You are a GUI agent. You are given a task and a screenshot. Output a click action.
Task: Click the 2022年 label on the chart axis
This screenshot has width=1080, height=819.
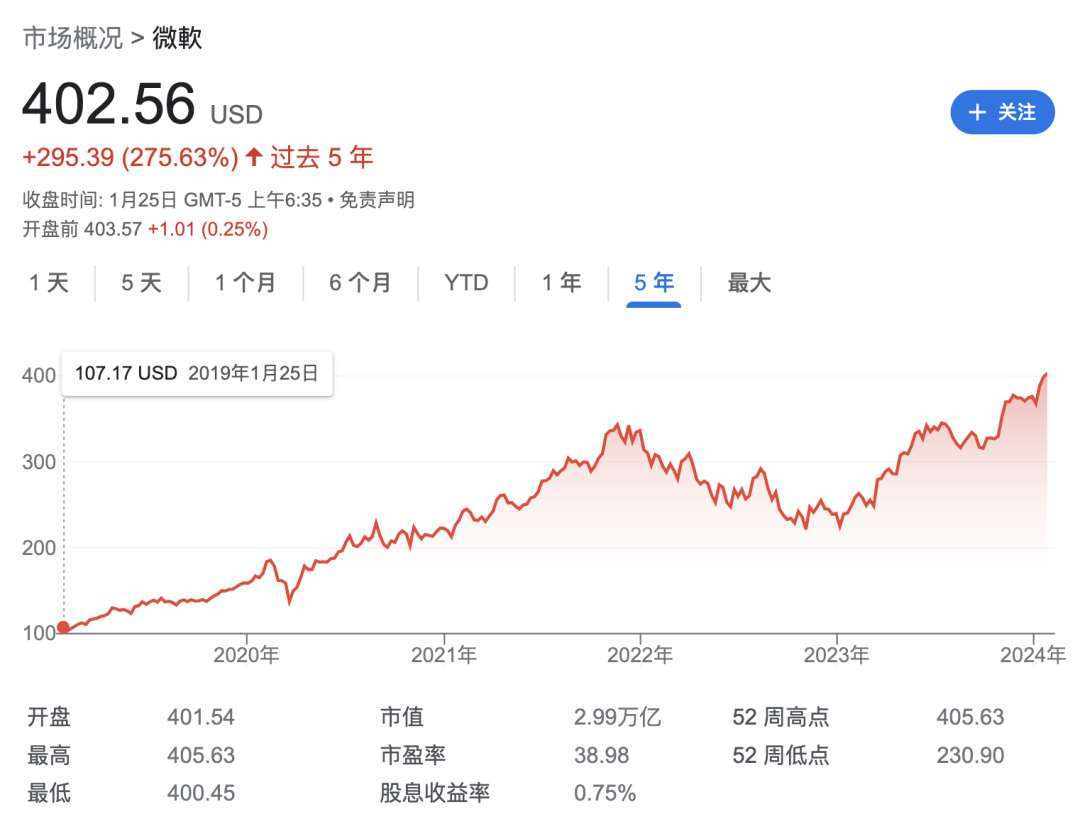[x=640, y=654]
